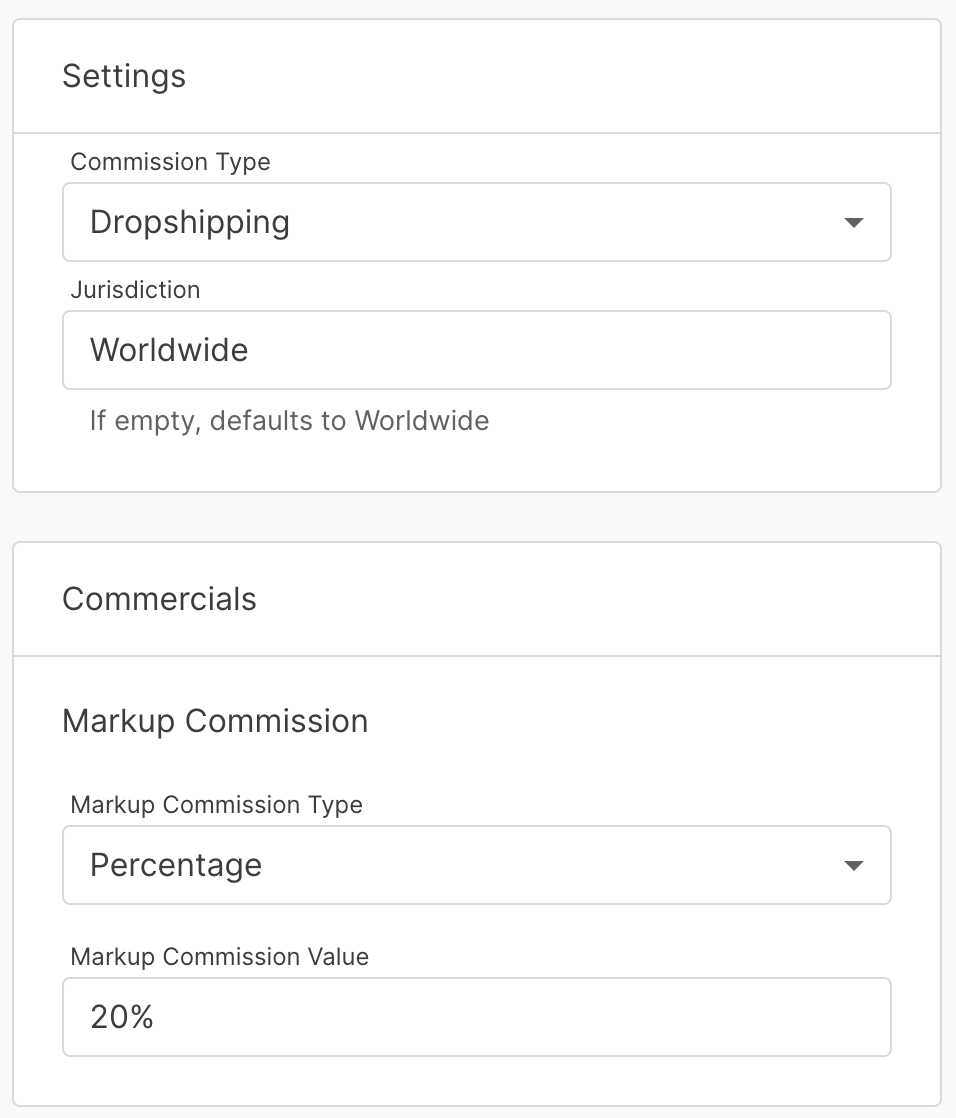Click the Markup Commission subheading
The image size is (956, 1118).
coord(215,721)
